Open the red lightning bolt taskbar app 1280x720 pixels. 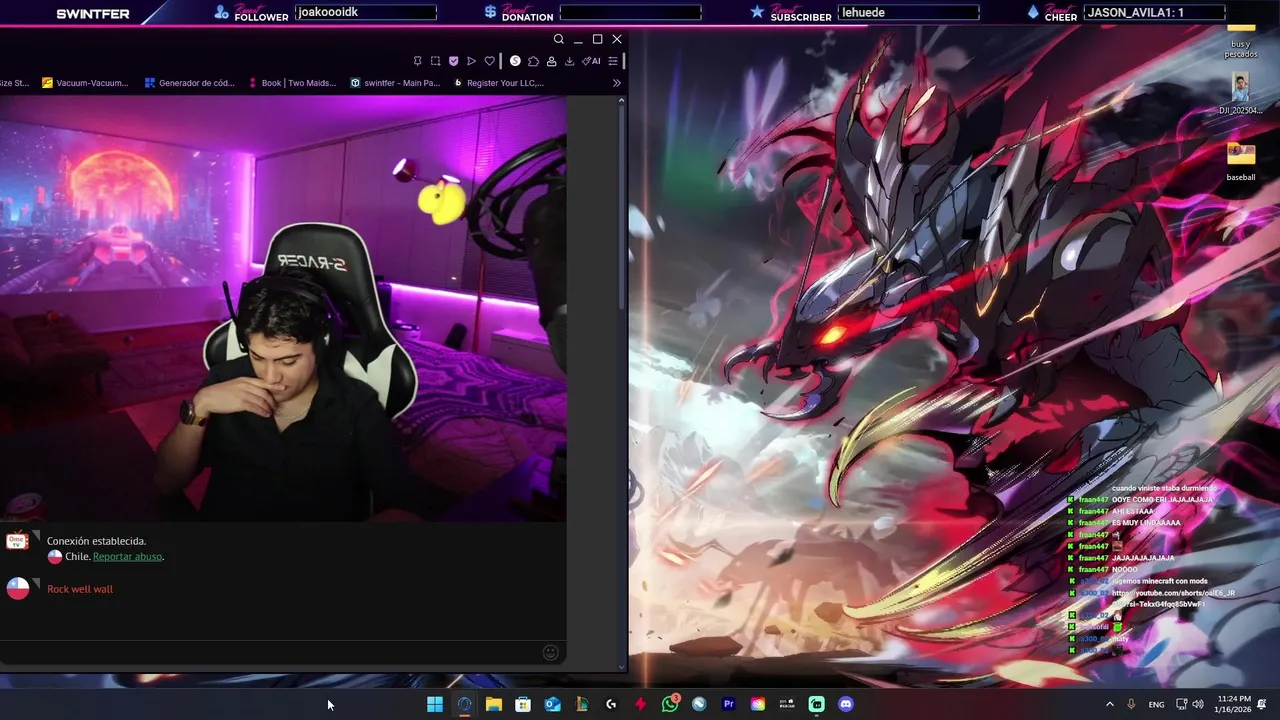pyautogui.click(x=640, y=704)
